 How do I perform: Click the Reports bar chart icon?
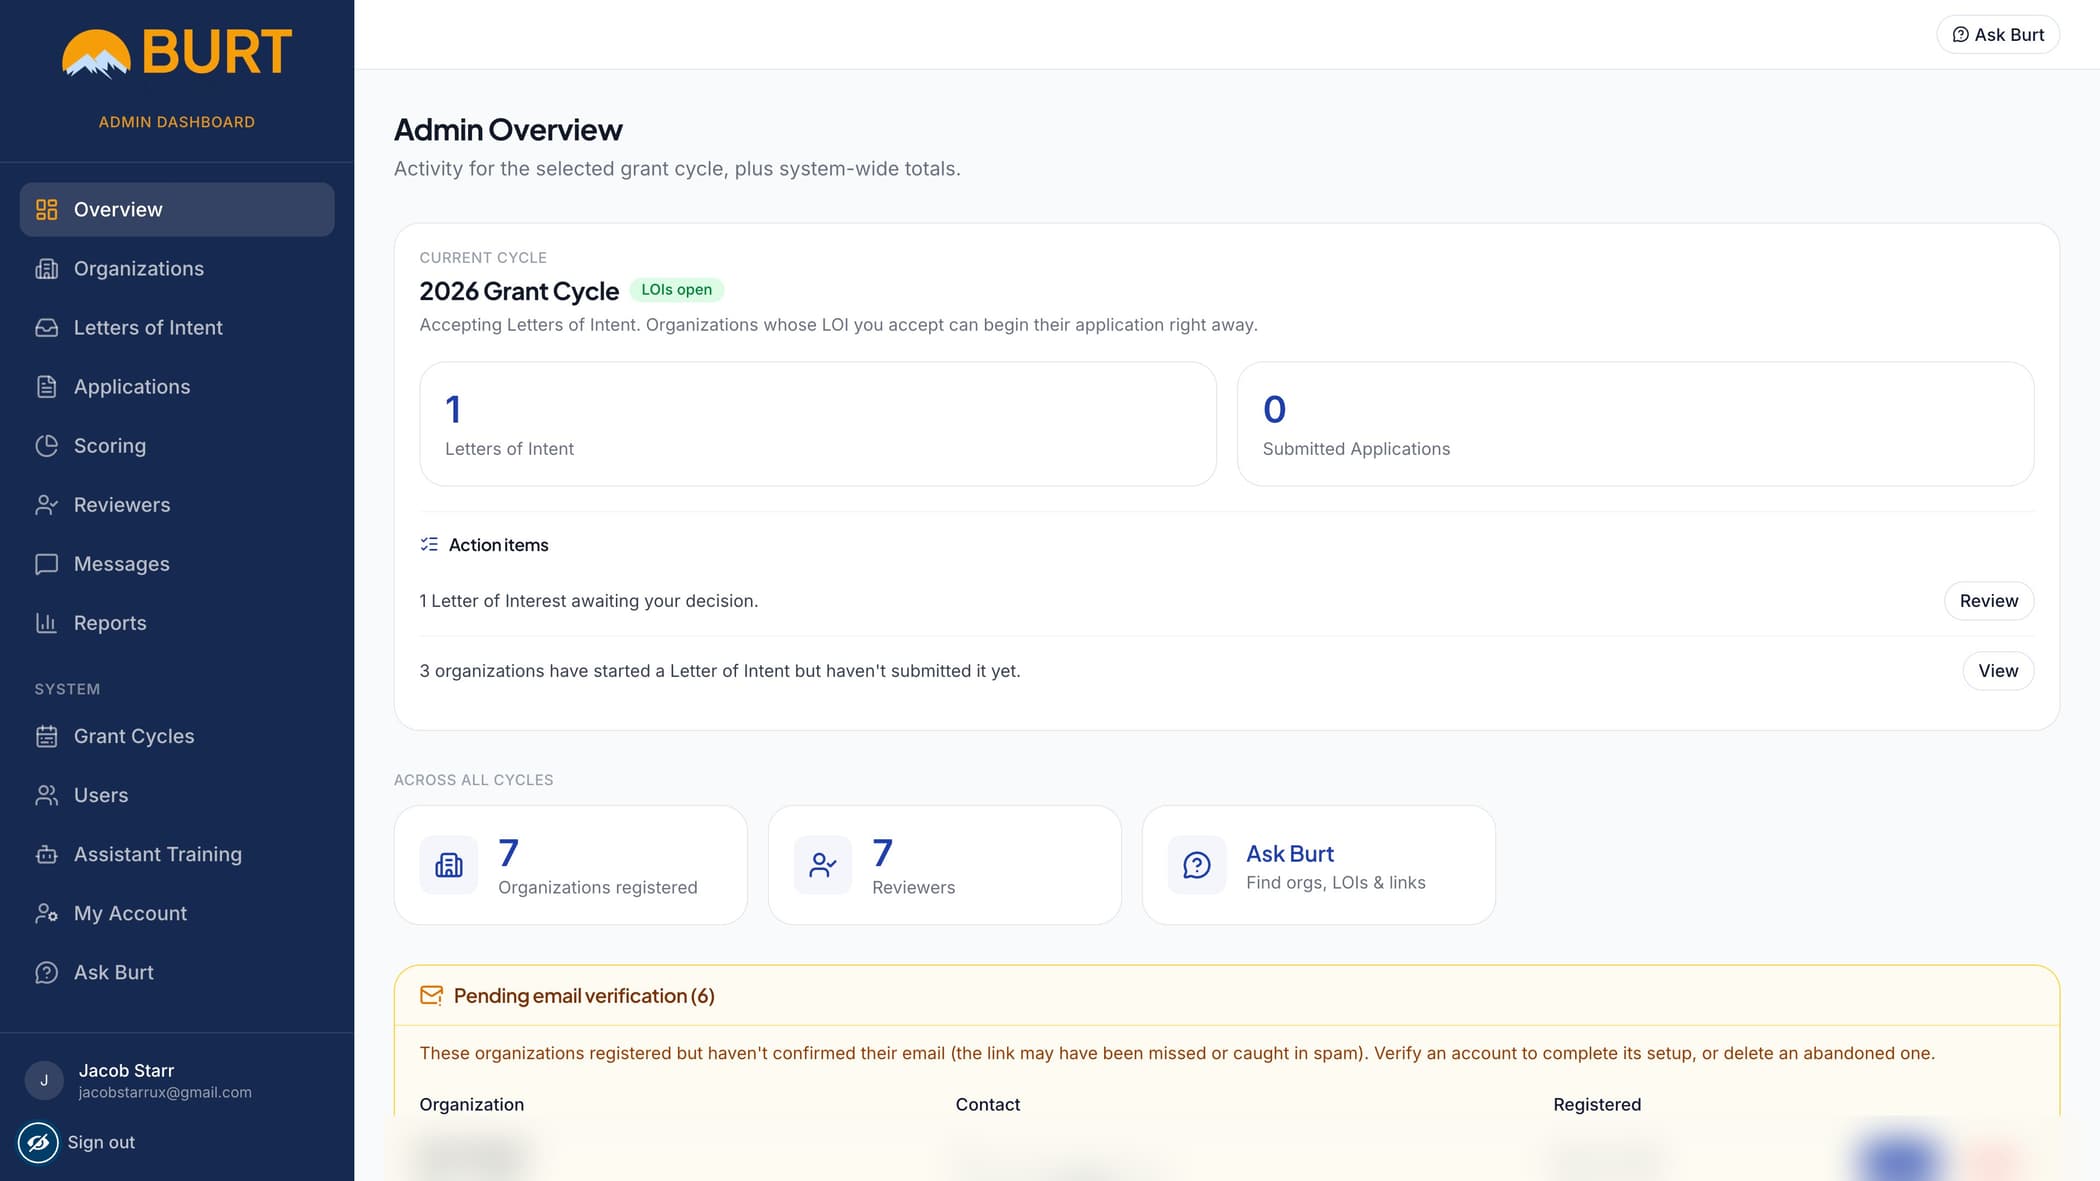(x=47, y=622)
